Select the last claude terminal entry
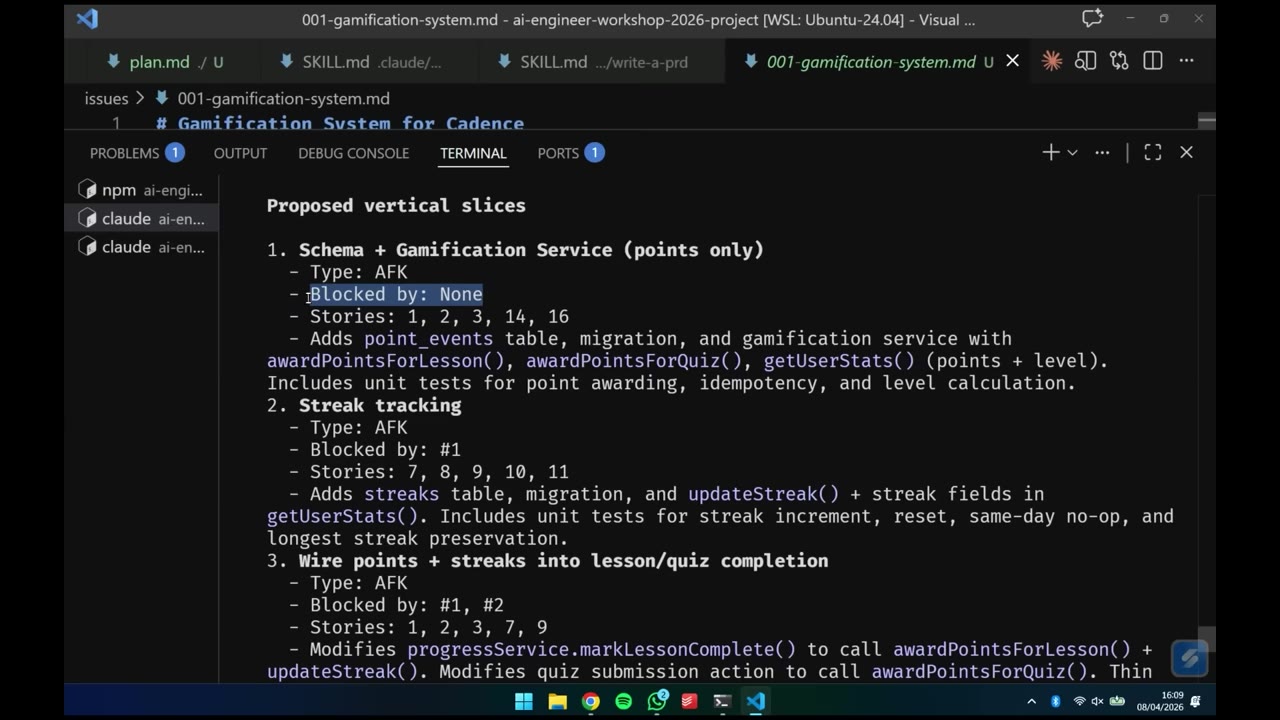Viewport: 1280px width, 720px height. point(142,247)
